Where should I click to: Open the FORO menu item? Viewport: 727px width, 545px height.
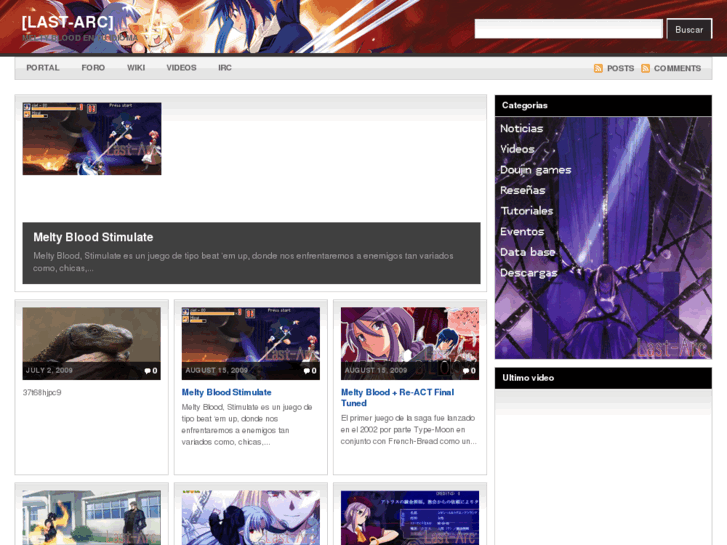tap(93, 68)
